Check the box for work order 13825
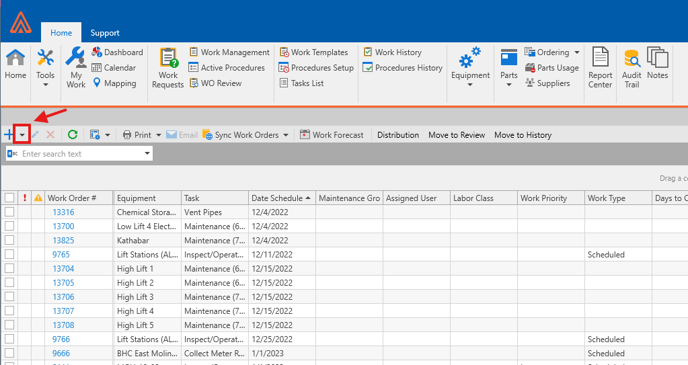The image size is (688, 365). (9, 240)
